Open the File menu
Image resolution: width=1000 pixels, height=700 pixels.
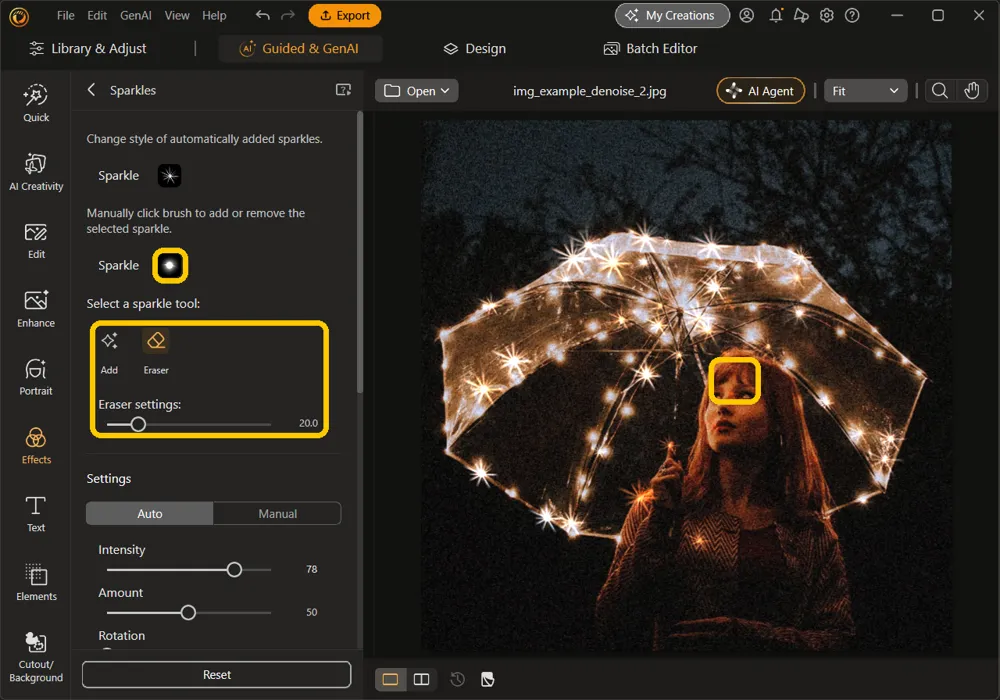(x=66, y=15)
